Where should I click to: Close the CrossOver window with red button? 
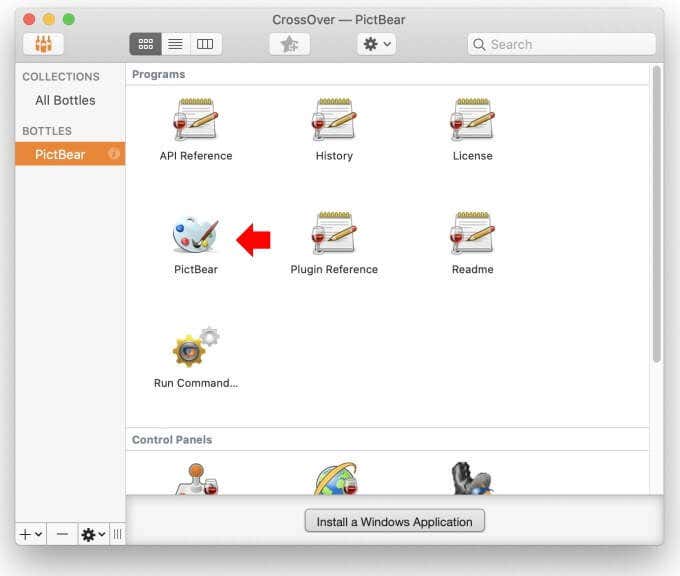29,20
